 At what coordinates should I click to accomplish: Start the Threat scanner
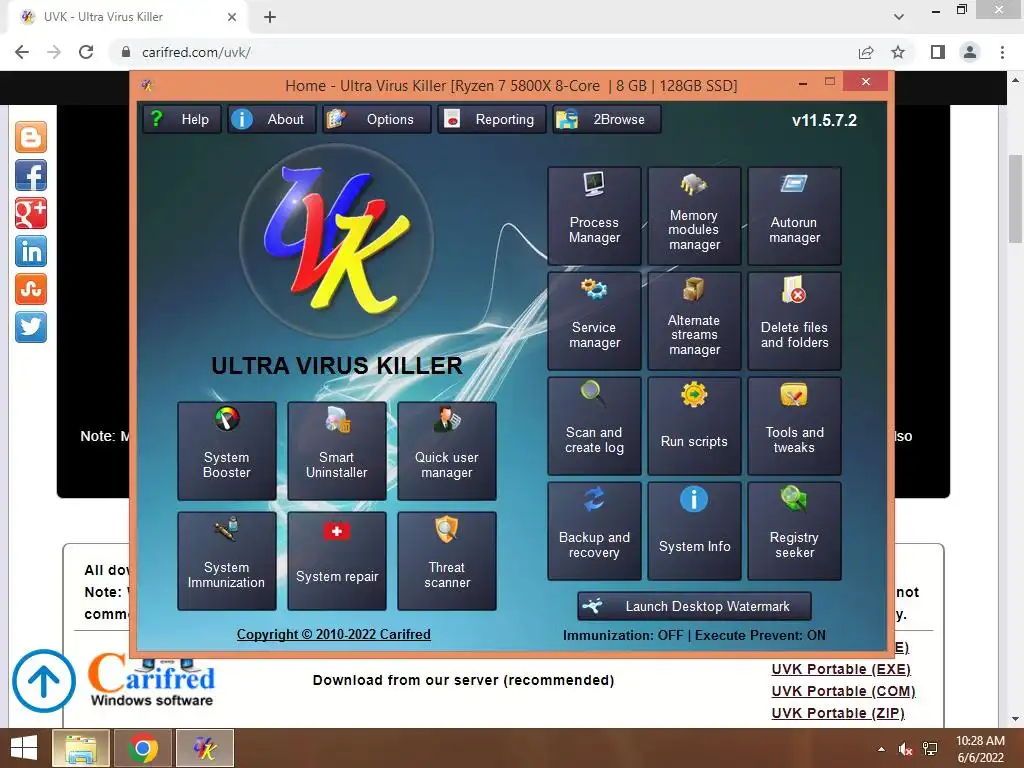coord(447,561)
